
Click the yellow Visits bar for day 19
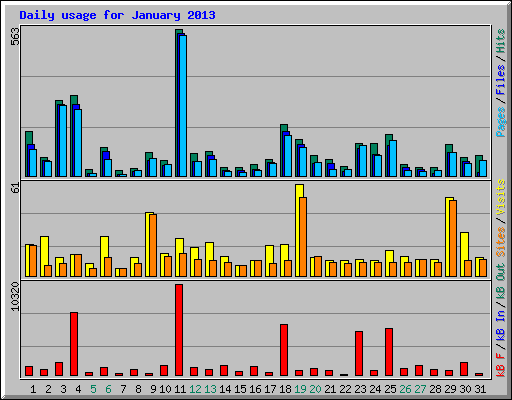point(299,230)
